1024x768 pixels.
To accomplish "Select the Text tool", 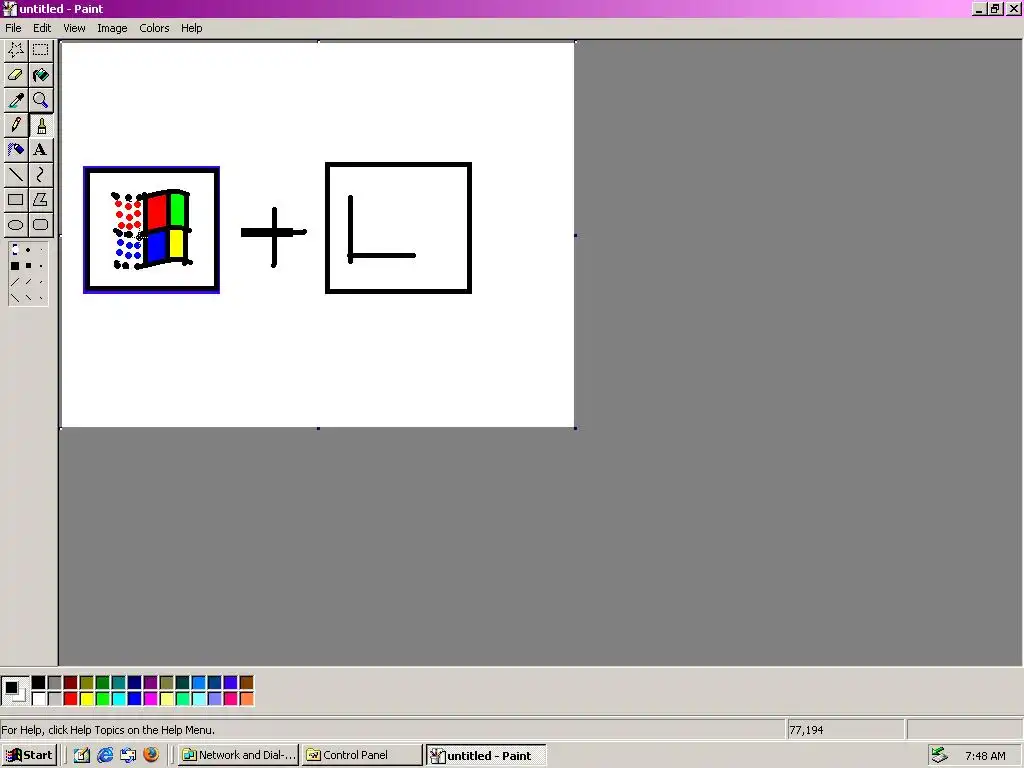I will [x=40, y=150].
